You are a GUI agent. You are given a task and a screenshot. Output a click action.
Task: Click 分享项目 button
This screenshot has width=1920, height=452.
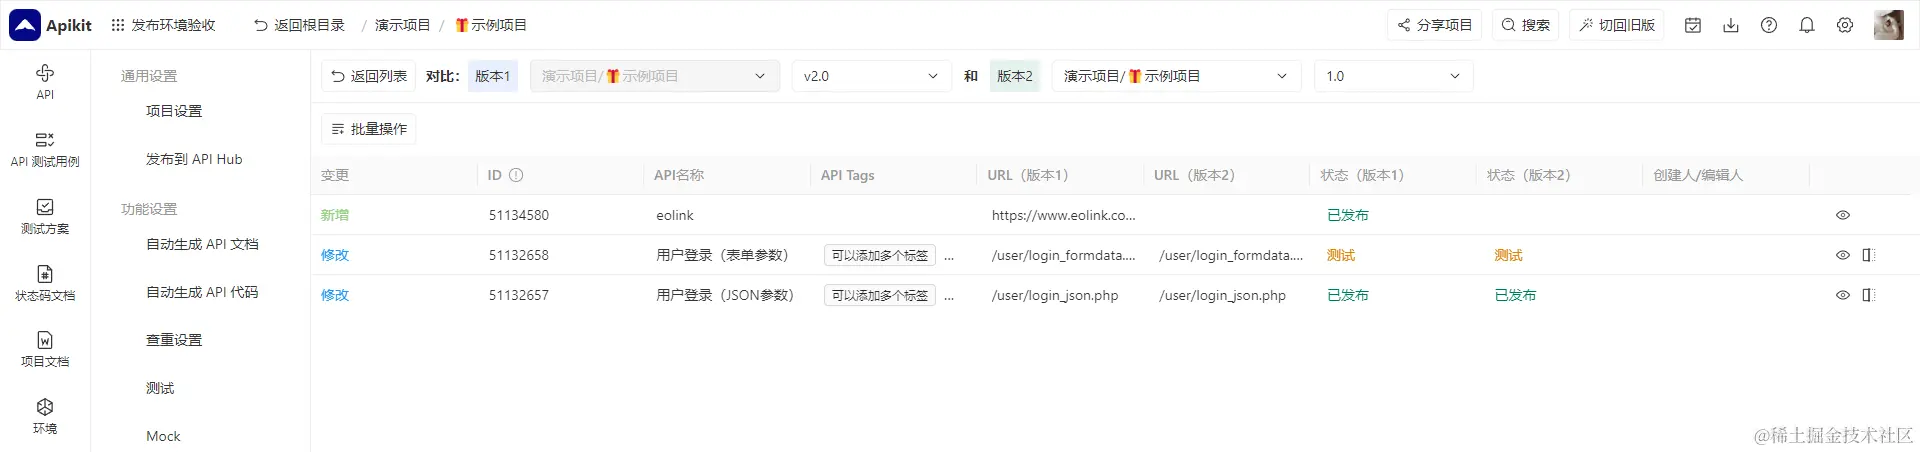tap(1435, 25)
